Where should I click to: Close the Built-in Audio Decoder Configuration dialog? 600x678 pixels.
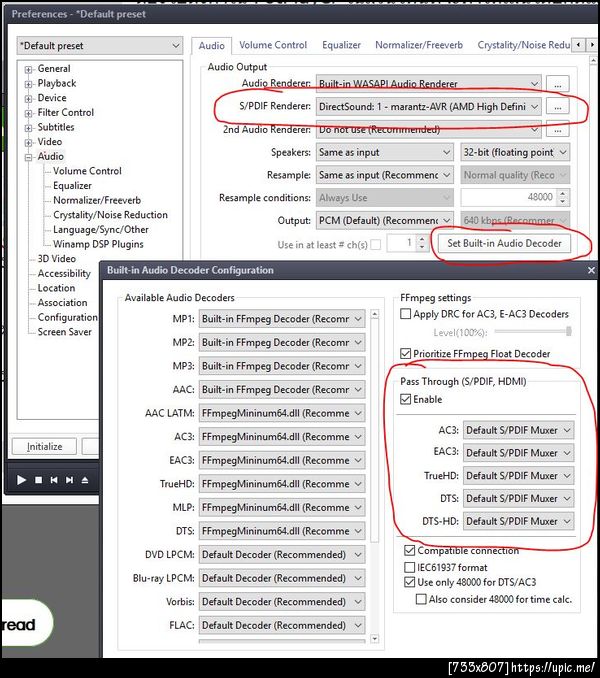tap(591, 270)
